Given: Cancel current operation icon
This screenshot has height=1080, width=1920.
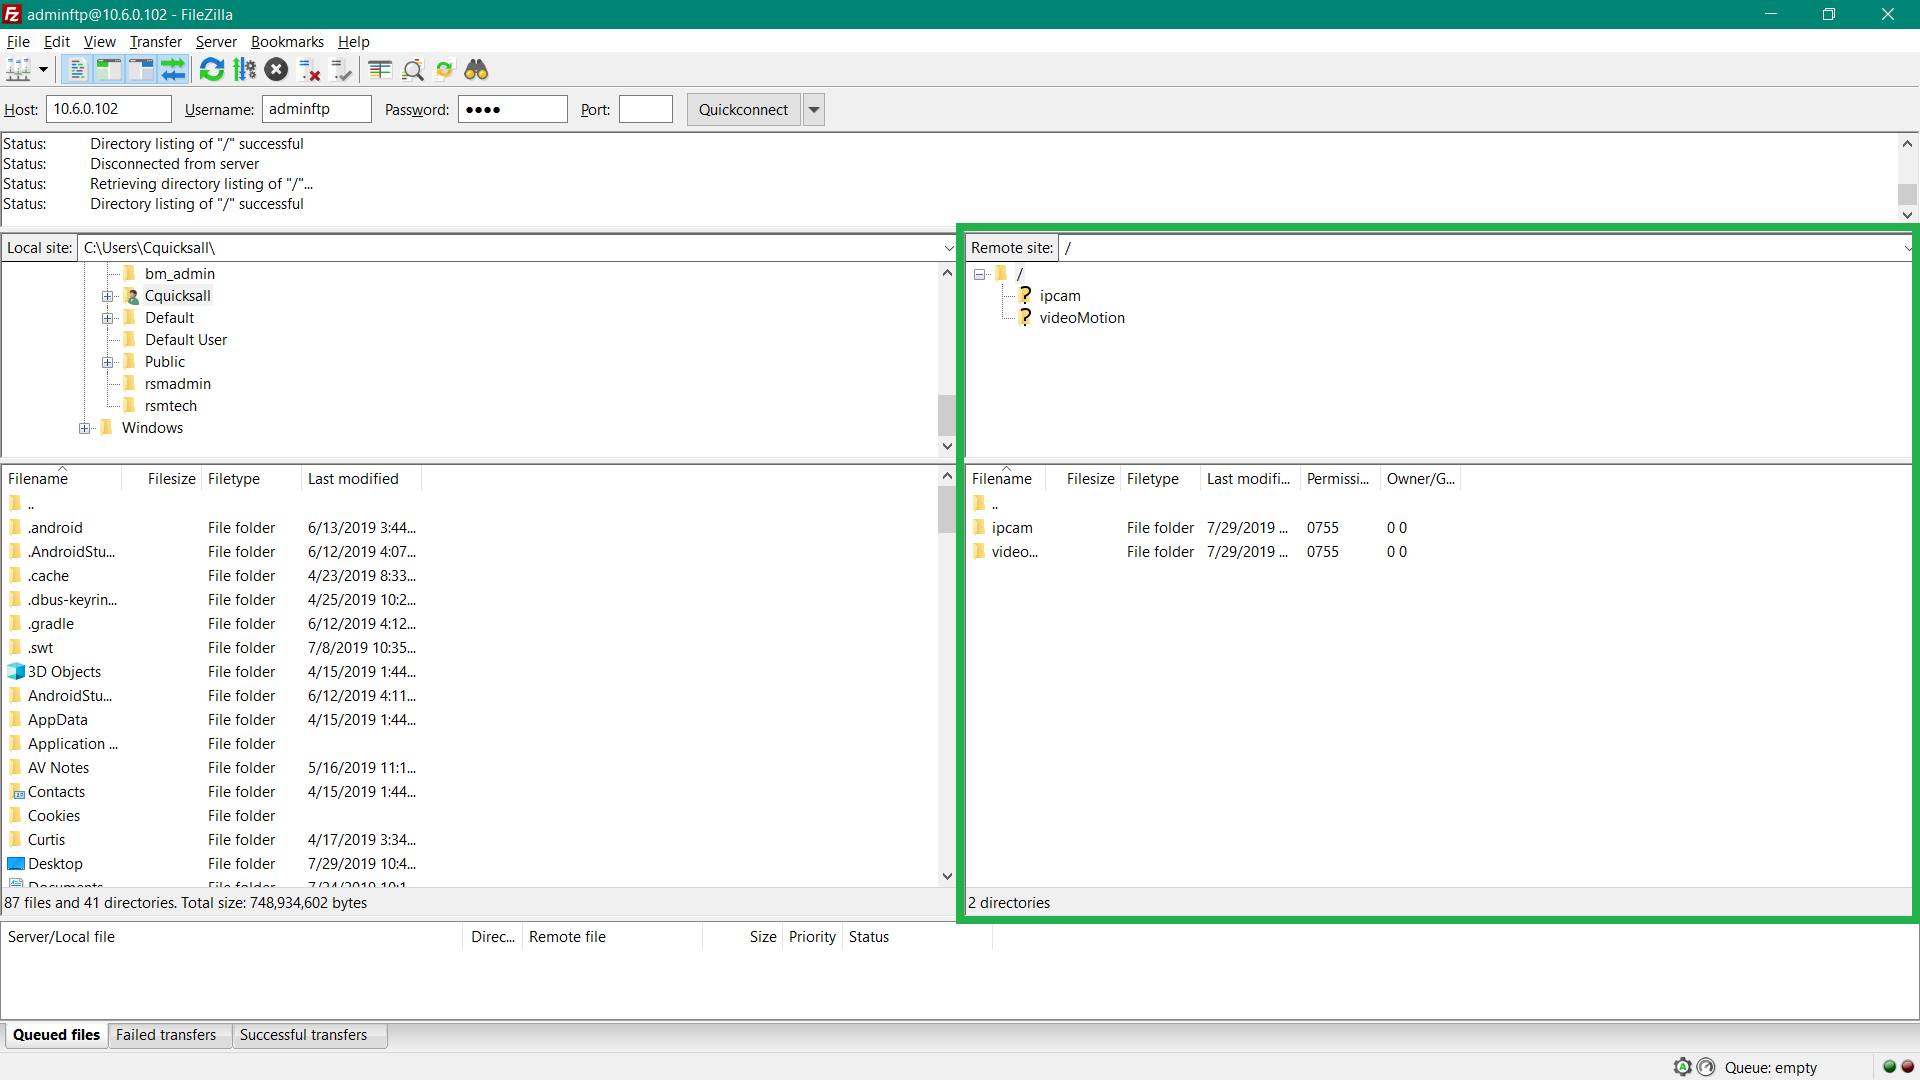Looking at the screenshot, I should 277,70.
